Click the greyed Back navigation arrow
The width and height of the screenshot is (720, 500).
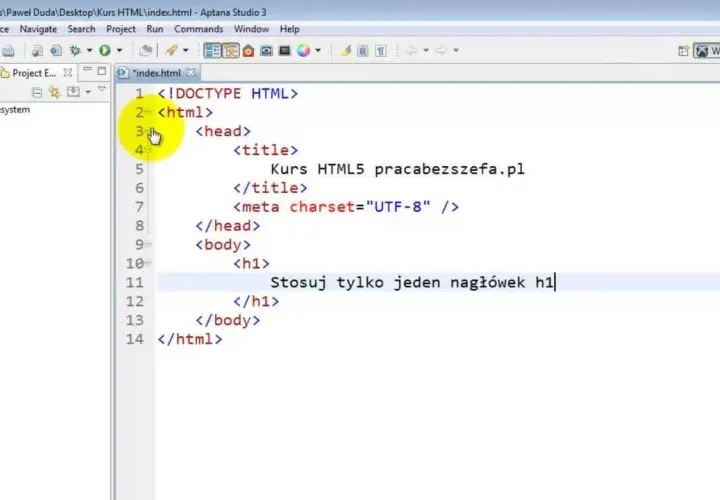(x=411, y=51)
